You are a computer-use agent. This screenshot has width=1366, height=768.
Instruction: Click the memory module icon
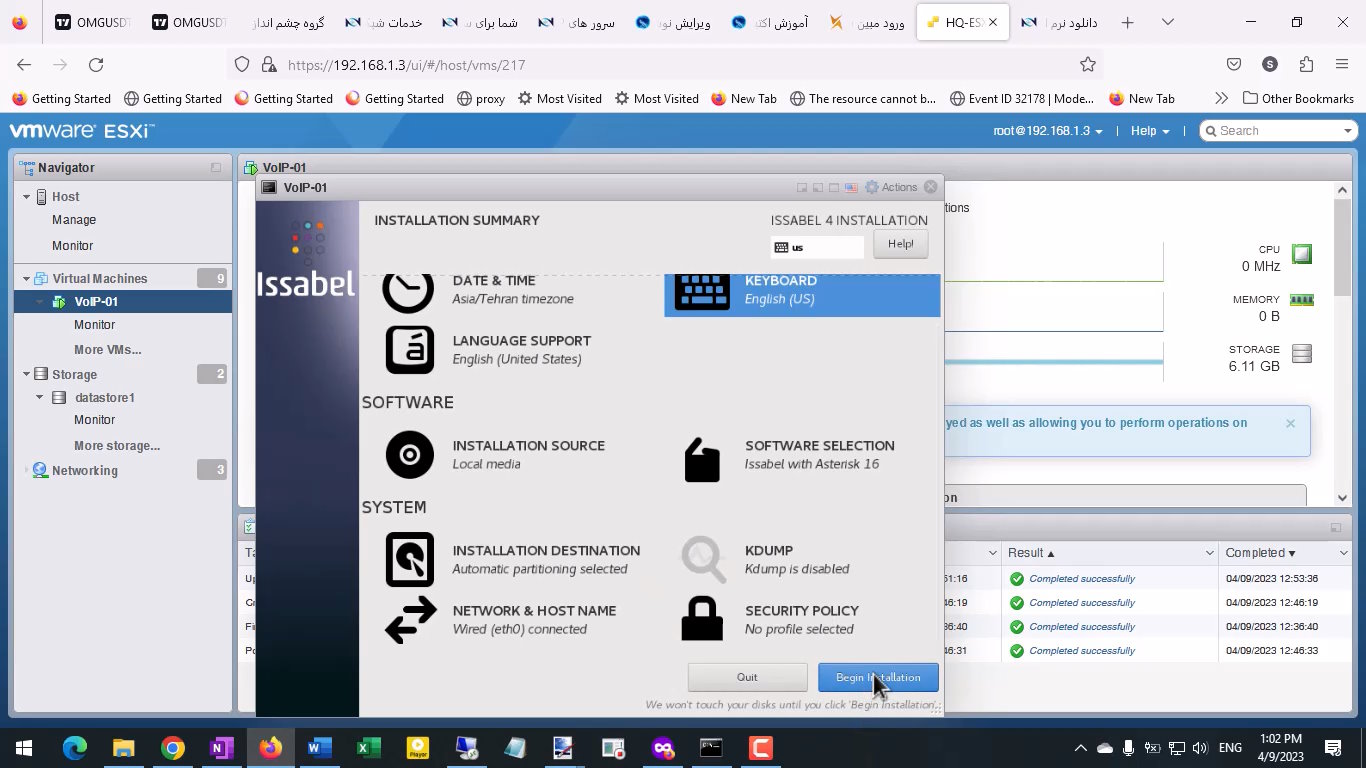coord(1301,299)
